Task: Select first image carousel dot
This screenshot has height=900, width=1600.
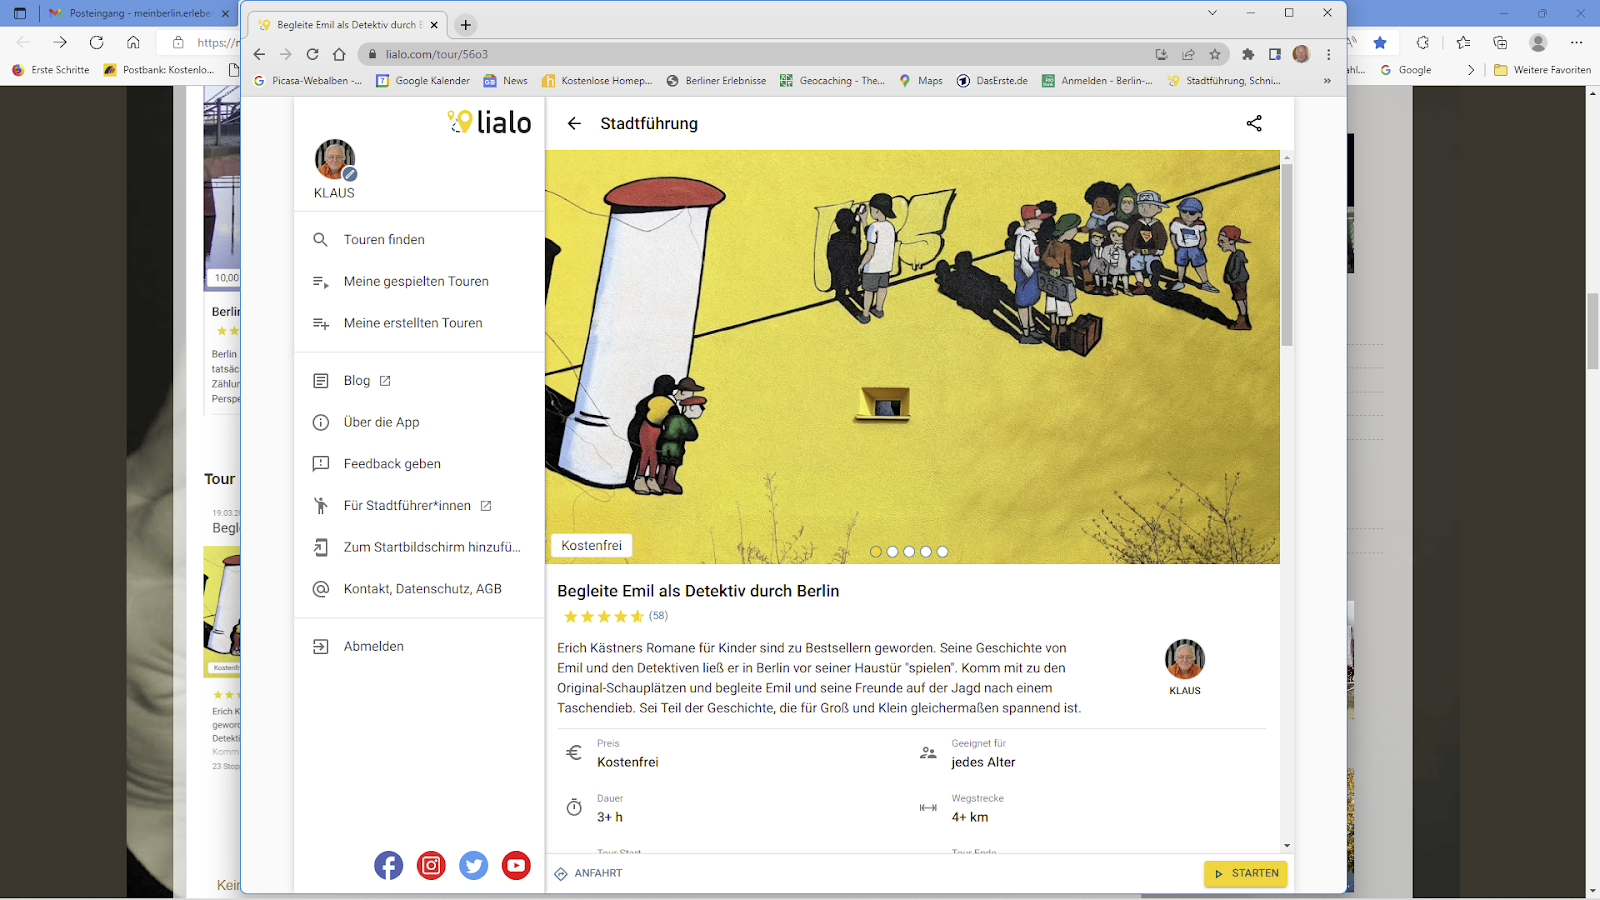Action: coord(876,552)
